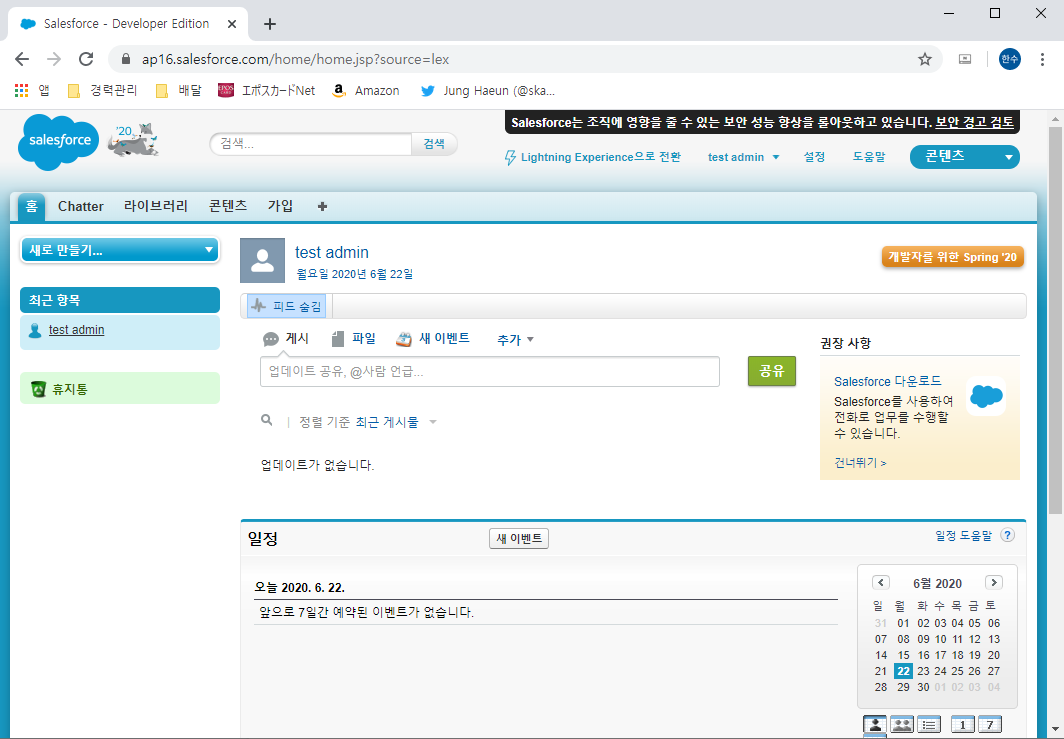The height and width of the screenshot is (739, 1064).
Task: Click the new event calendar icon in the publisher
Action: tap(404, 339)
